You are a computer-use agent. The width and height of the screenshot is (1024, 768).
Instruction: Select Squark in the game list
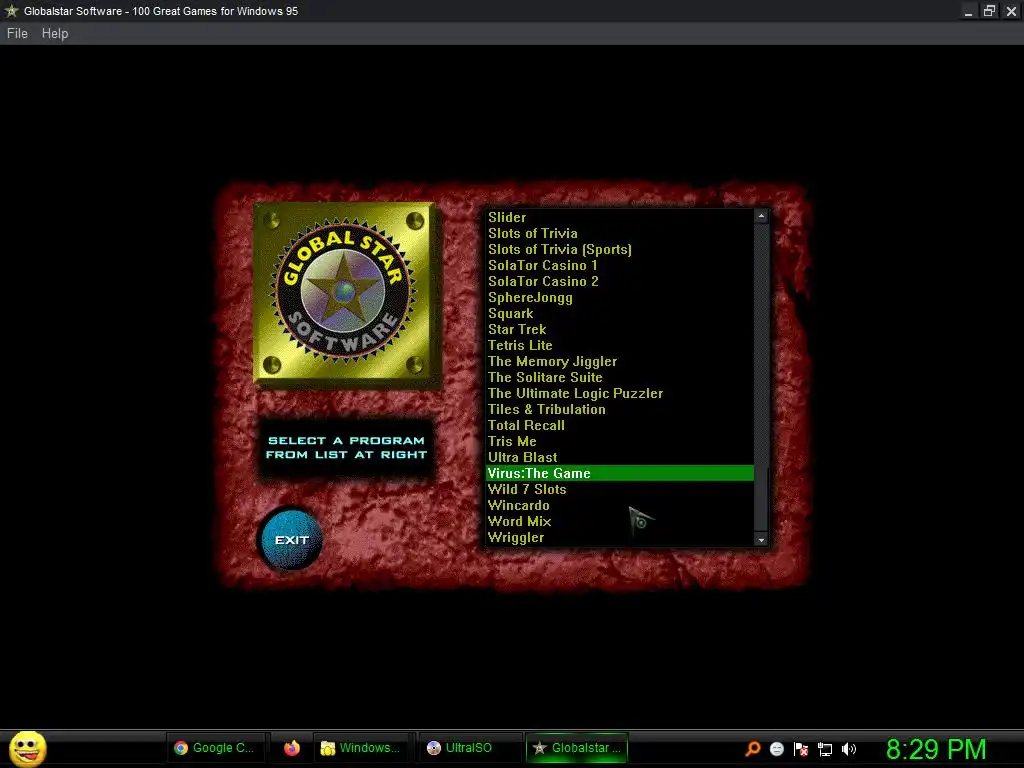tap(620, 313)
